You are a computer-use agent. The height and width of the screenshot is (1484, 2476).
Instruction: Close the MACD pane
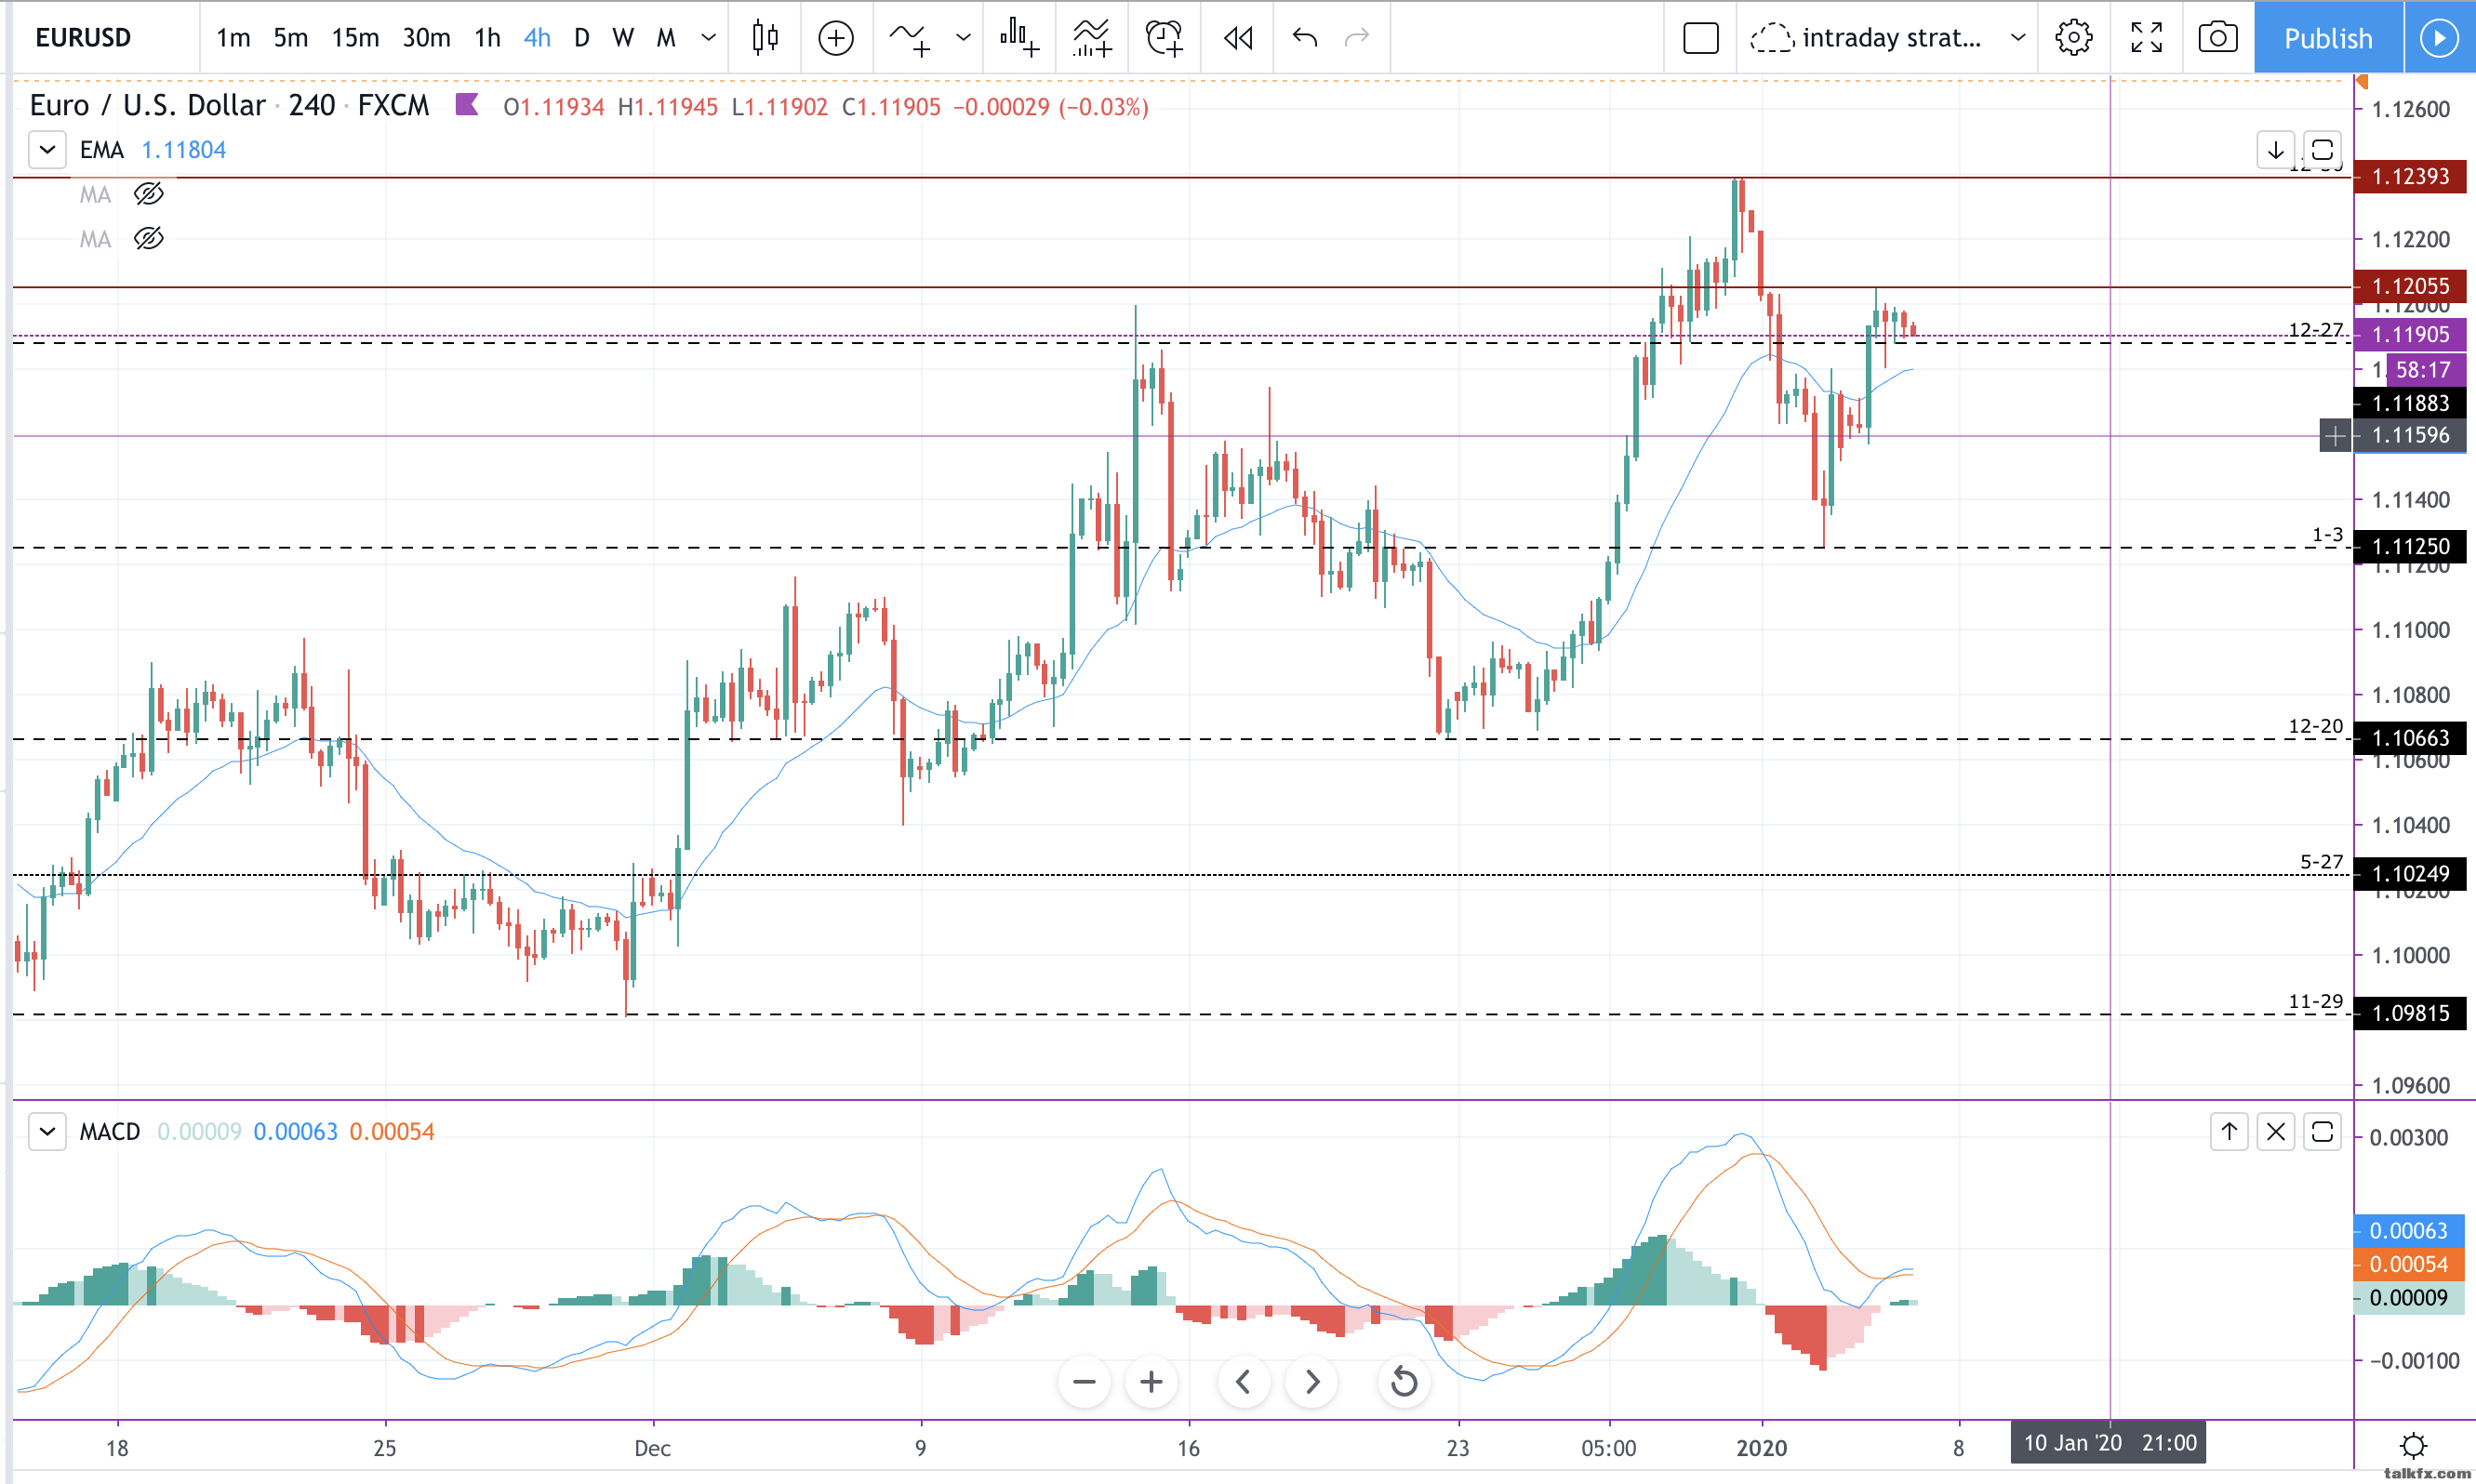click(x=2276, y=1132)
